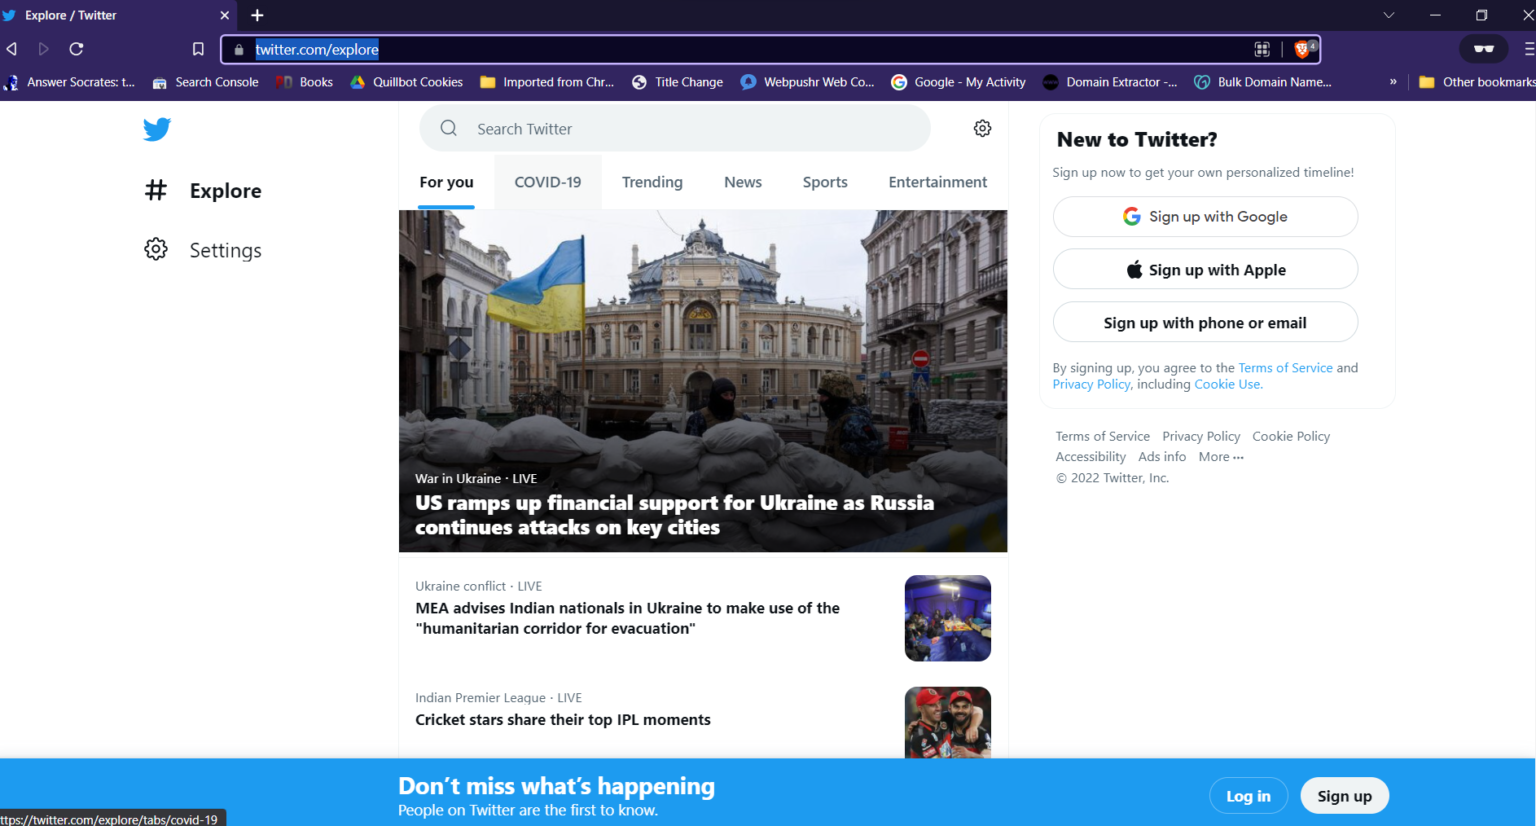Select the For you tab
Screen dimensions: 1536x826
[x=446, y=182]
